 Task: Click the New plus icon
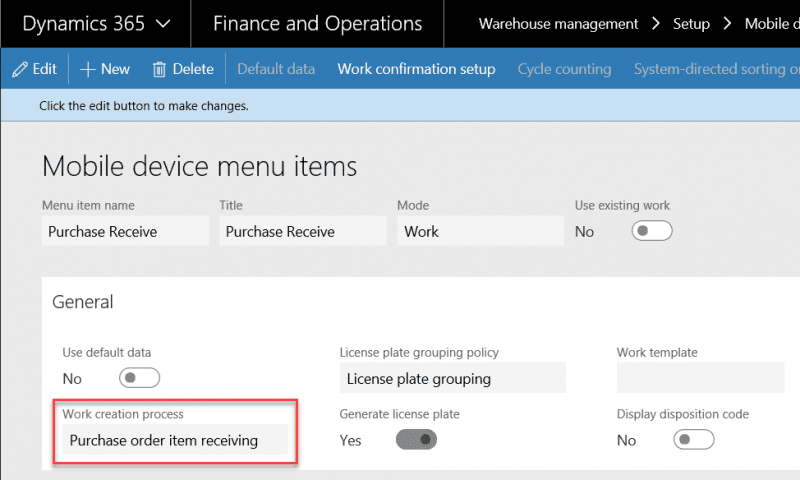click(x=88, y=69)
